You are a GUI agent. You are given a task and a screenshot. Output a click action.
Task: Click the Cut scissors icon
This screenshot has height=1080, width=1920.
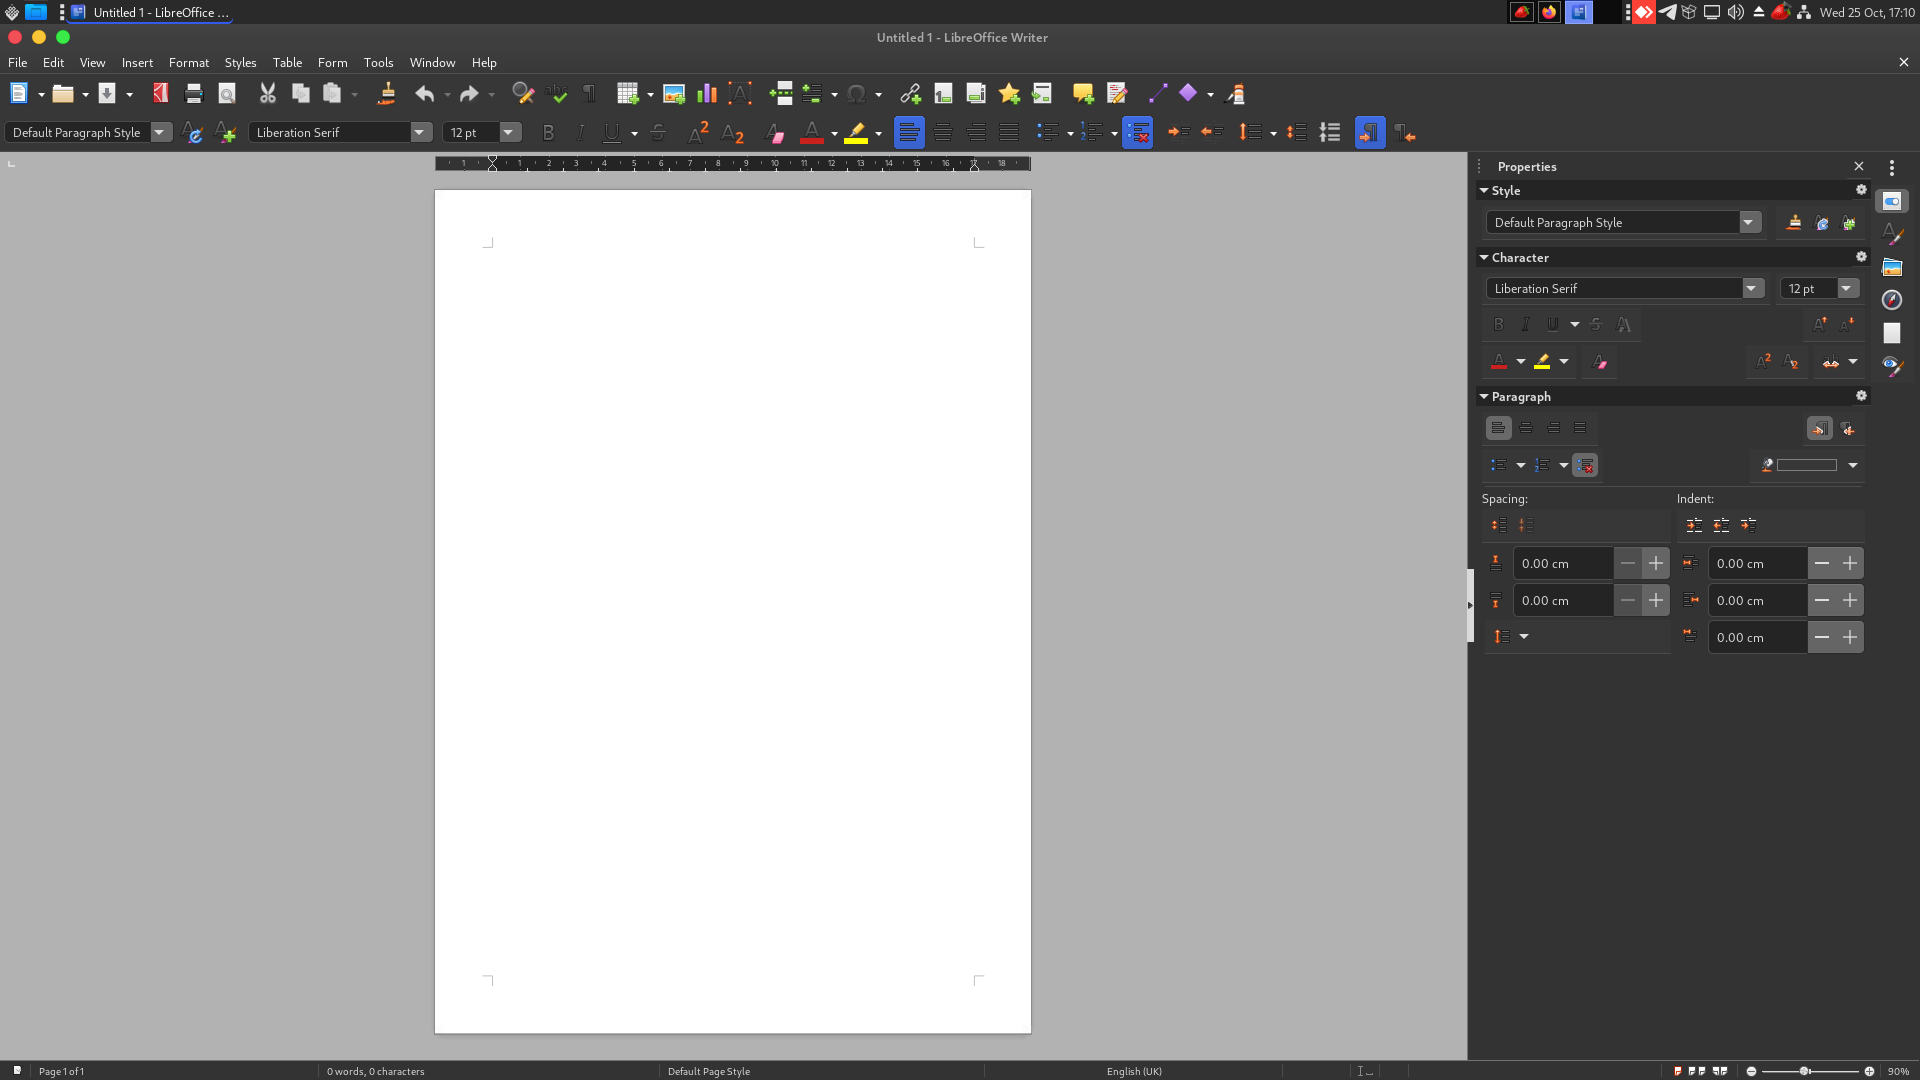[x=267, y=94]
